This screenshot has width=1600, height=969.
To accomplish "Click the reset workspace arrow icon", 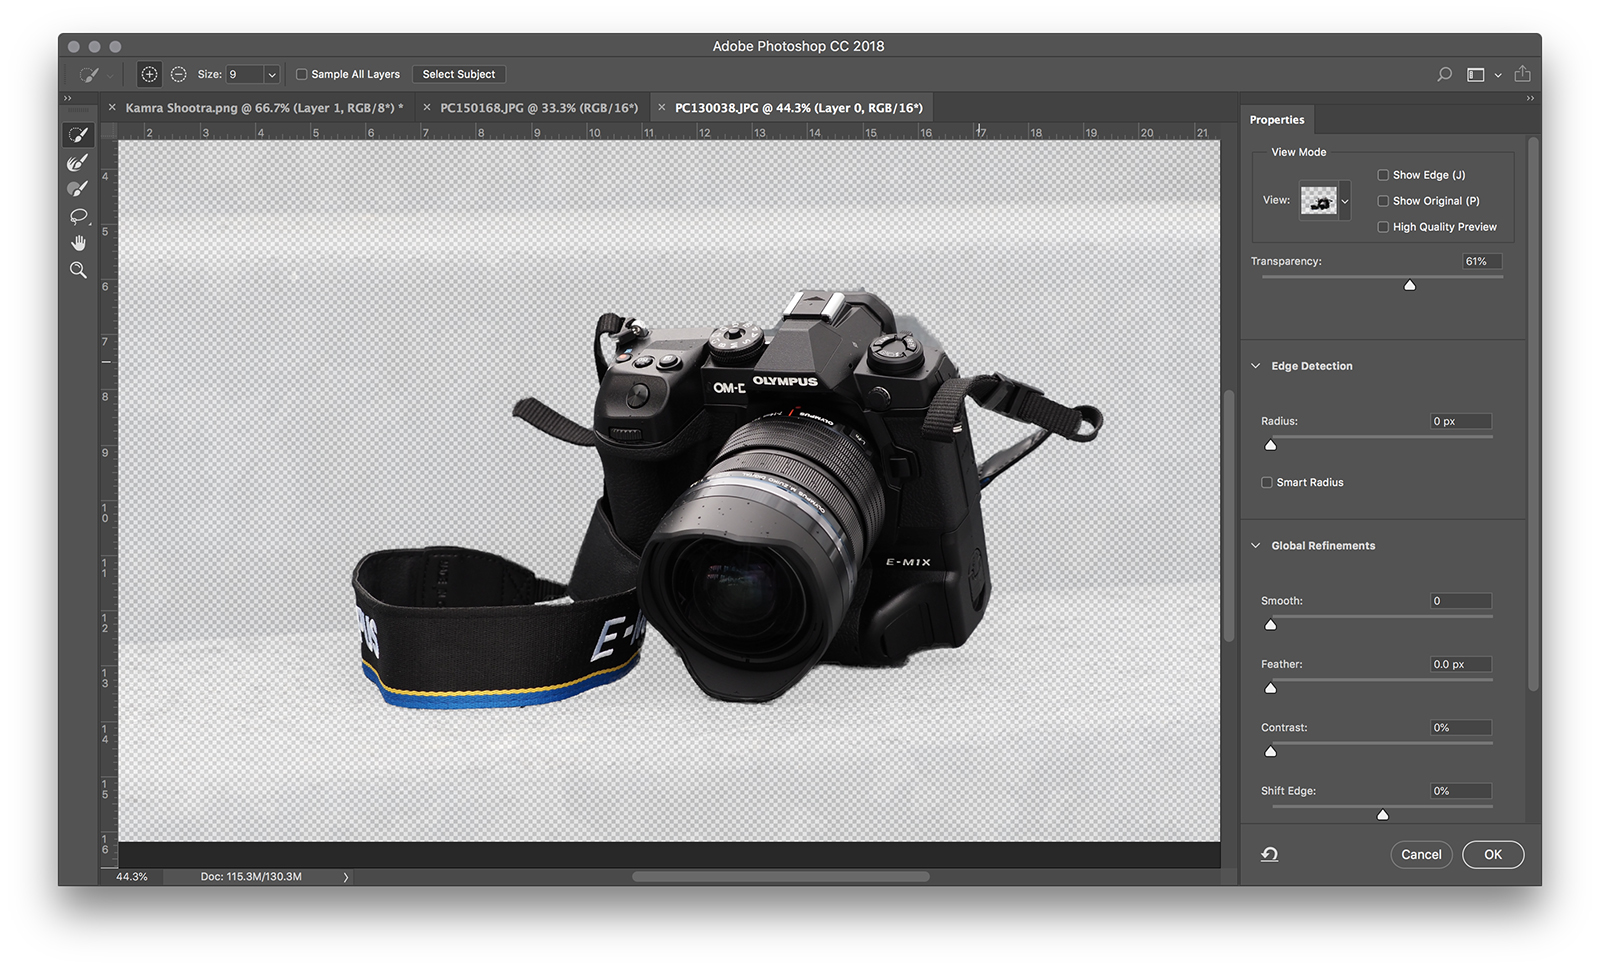I will (x=1269, y=854).
